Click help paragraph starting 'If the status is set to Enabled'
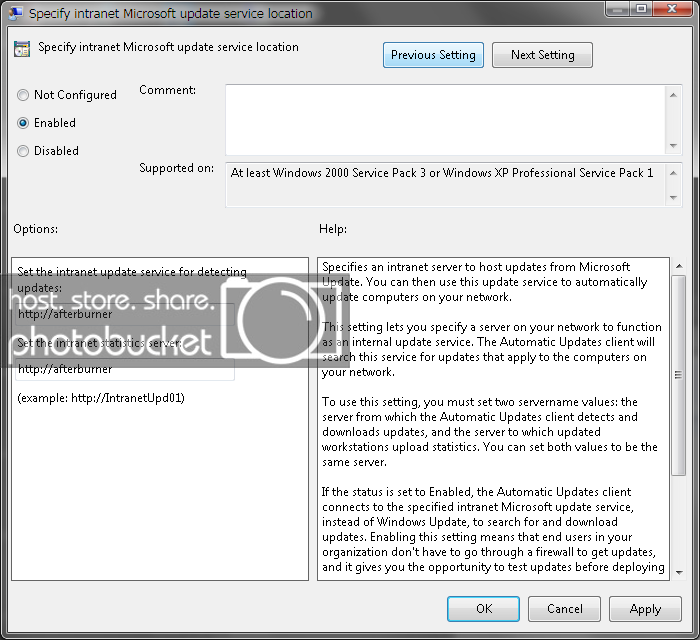 tap(493, 529)
